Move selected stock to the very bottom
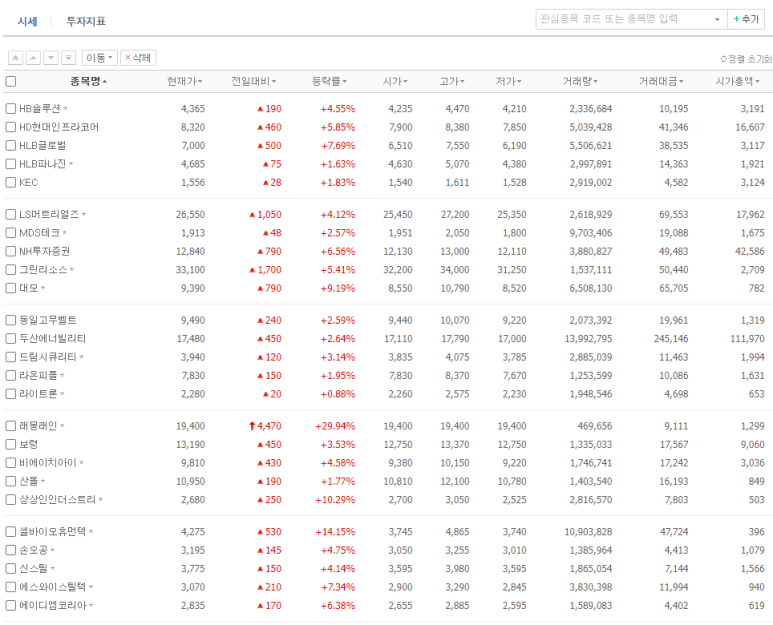 [x=69, y=58]
